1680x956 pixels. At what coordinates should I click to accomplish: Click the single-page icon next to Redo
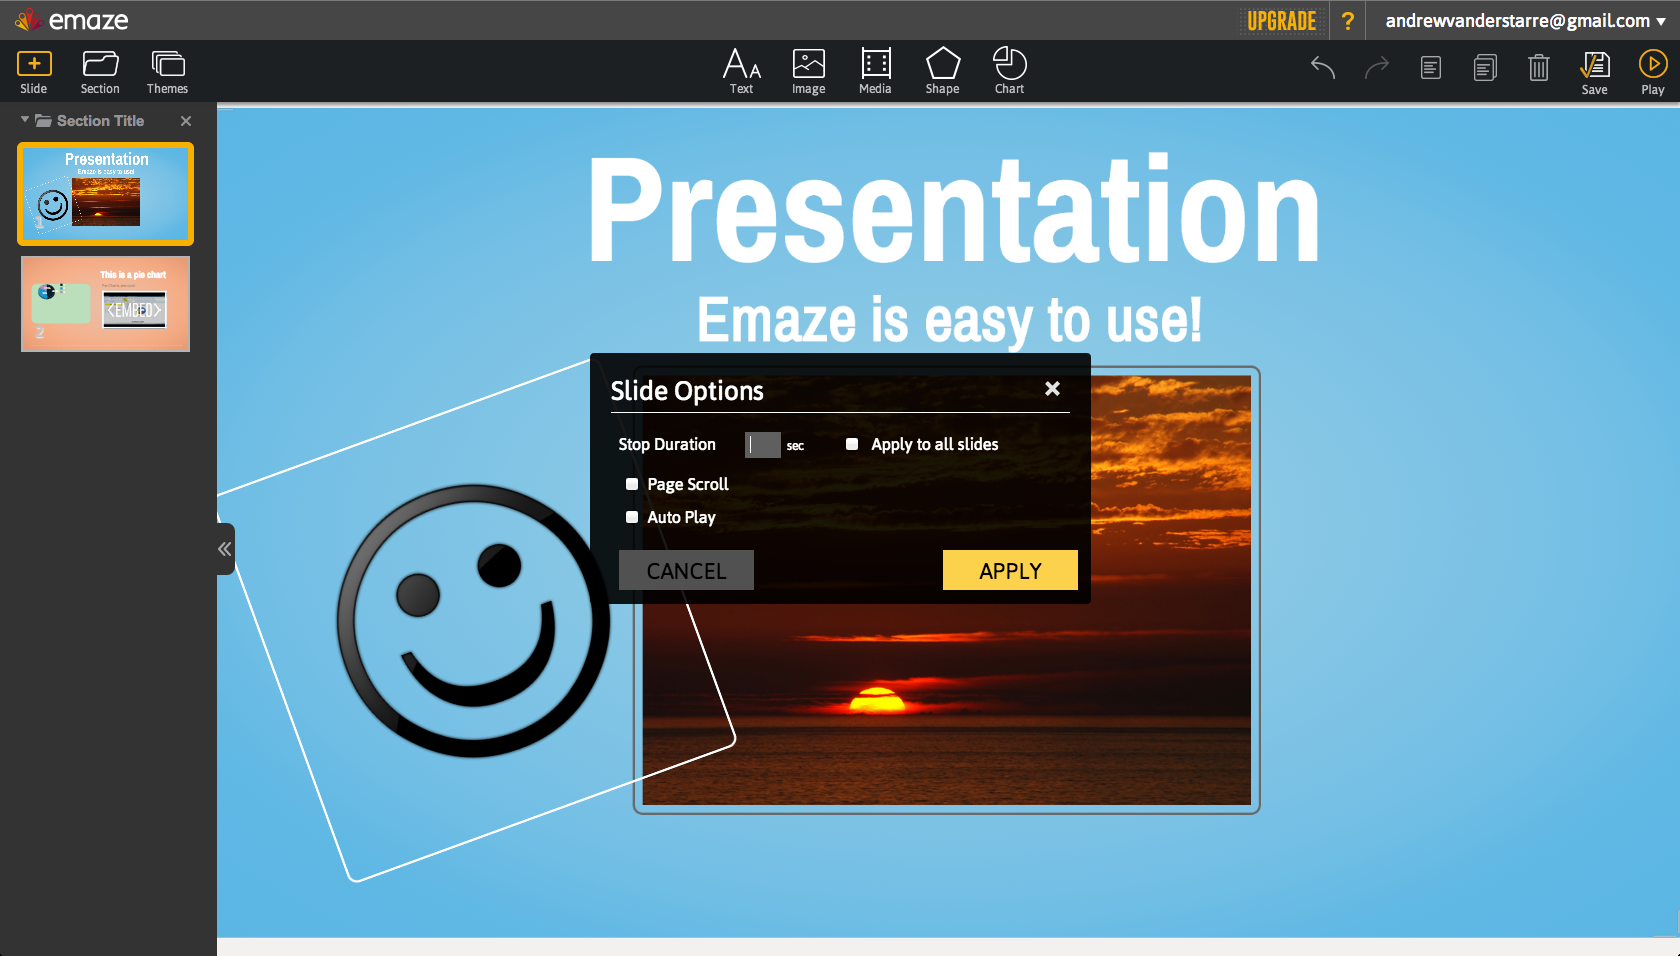(x=1431, y=68)
